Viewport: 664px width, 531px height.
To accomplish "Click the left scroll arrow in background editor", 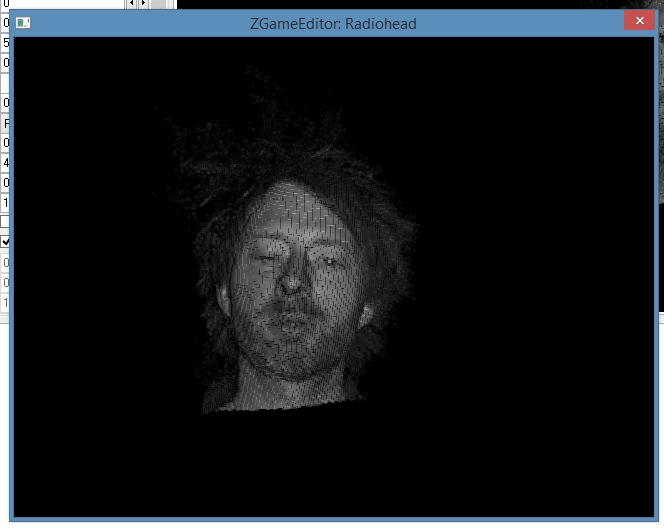I will coord(131,3).
